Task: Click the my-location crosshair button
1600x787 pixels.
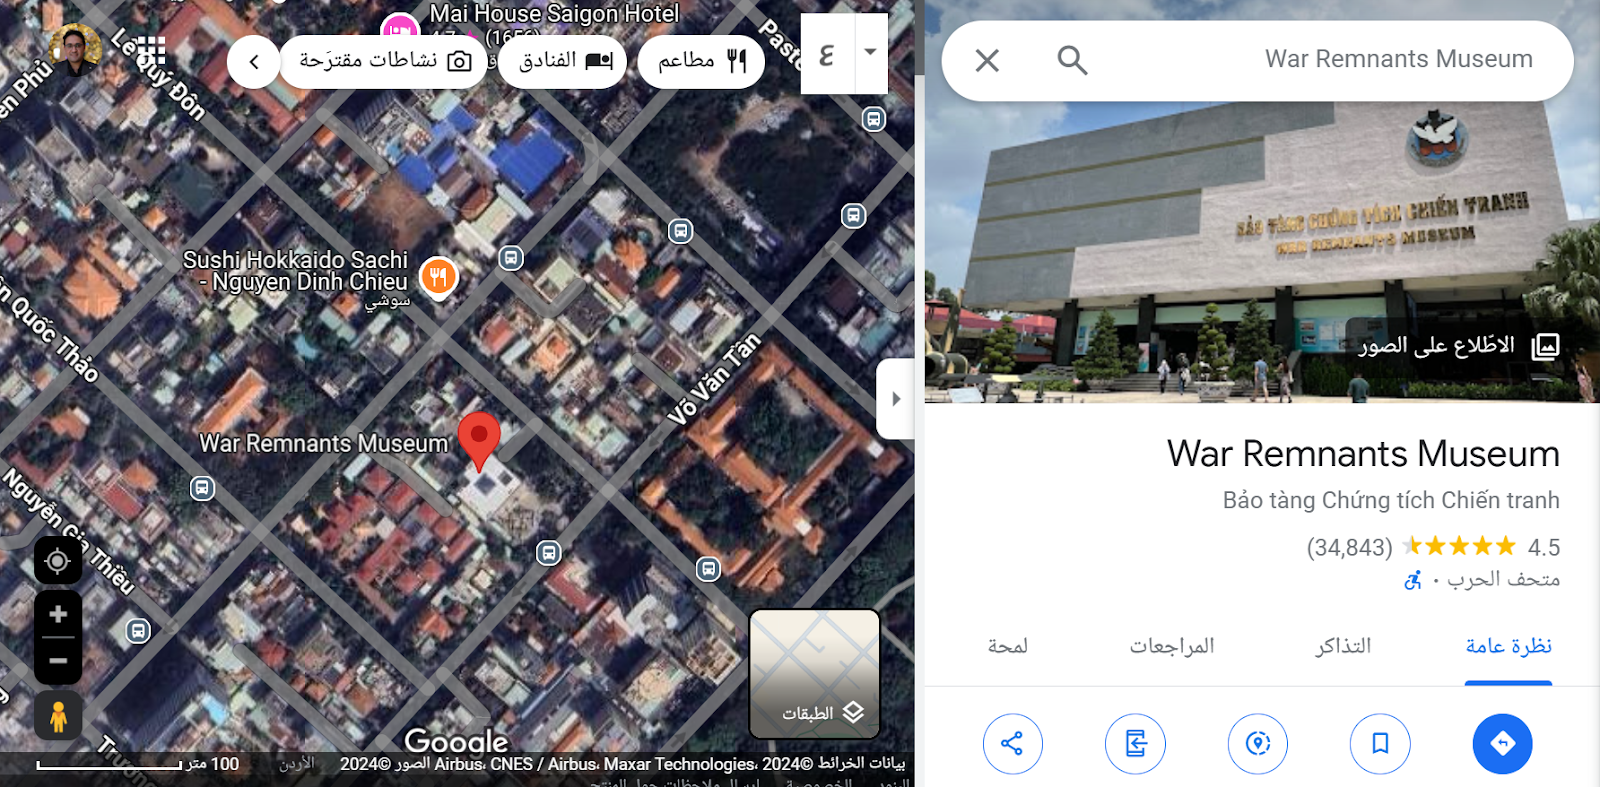Action: (x=58, y=561)
